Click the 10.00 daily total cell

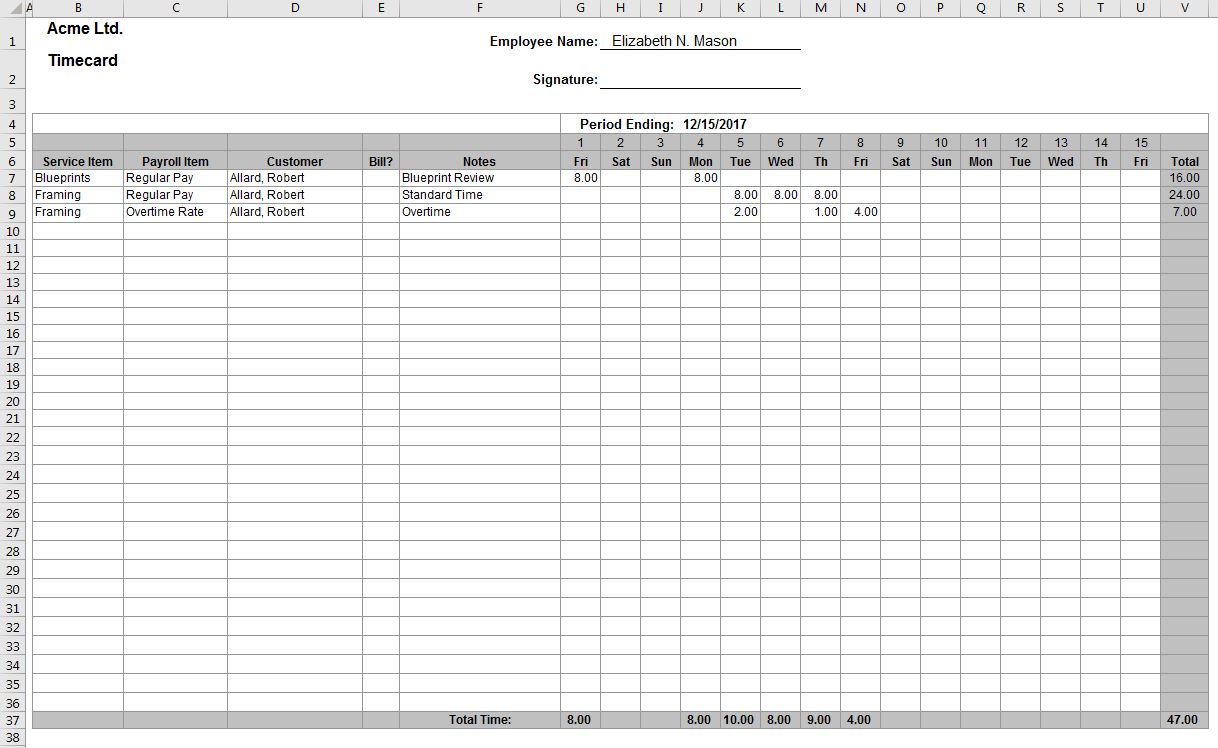(x=740, y=720)
